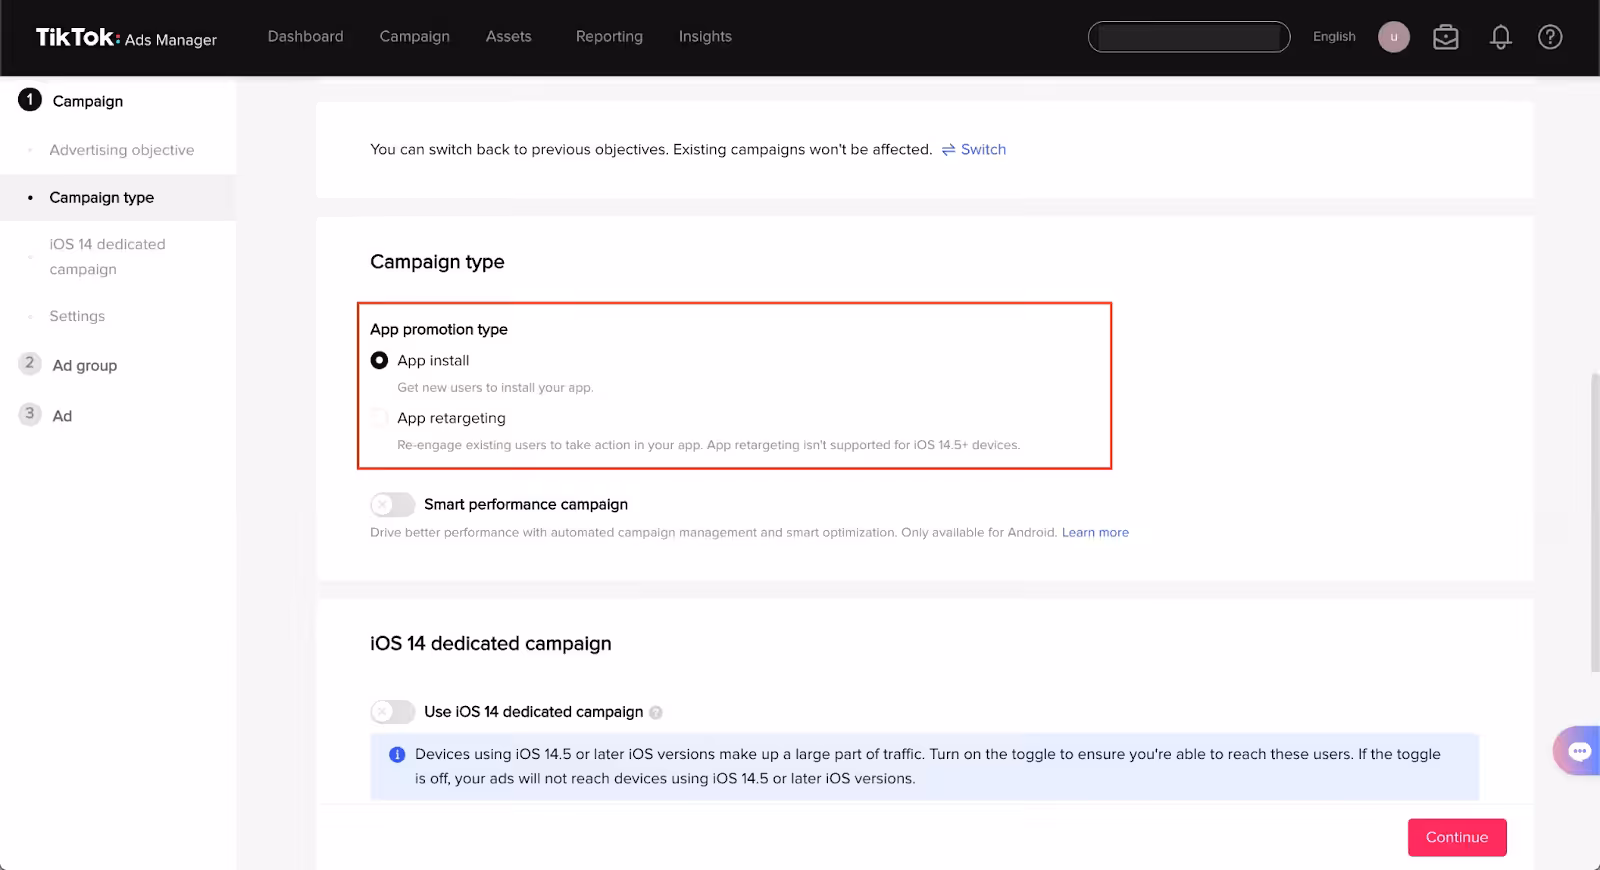1600x870 pixels.
Task: Click the Campaign type section heading
Action: pos(437,262)
